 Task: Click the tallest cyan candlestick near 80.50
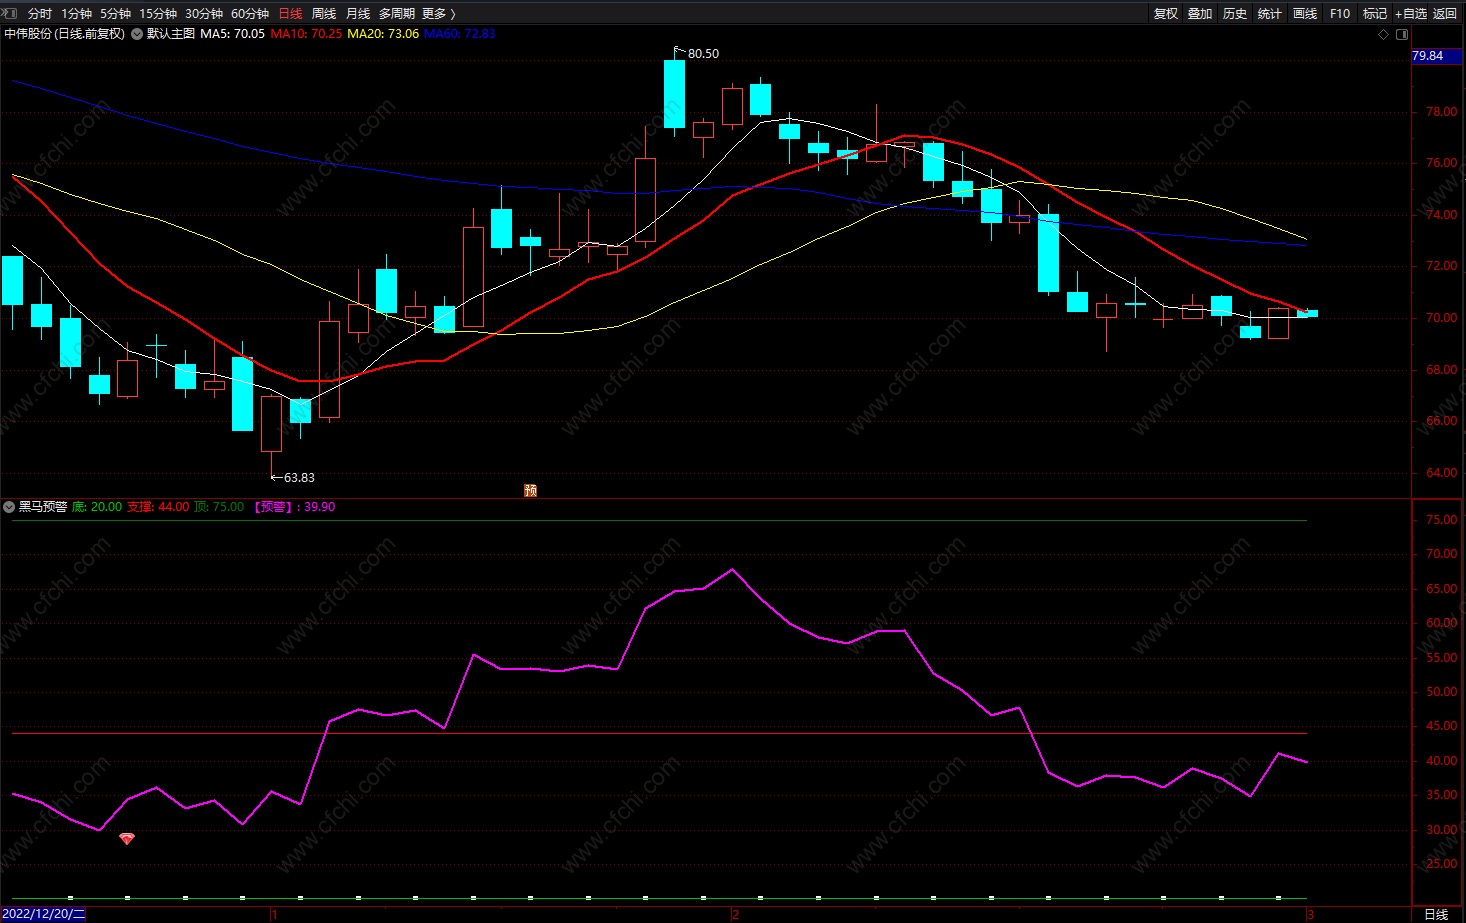(x=675, y=94)
